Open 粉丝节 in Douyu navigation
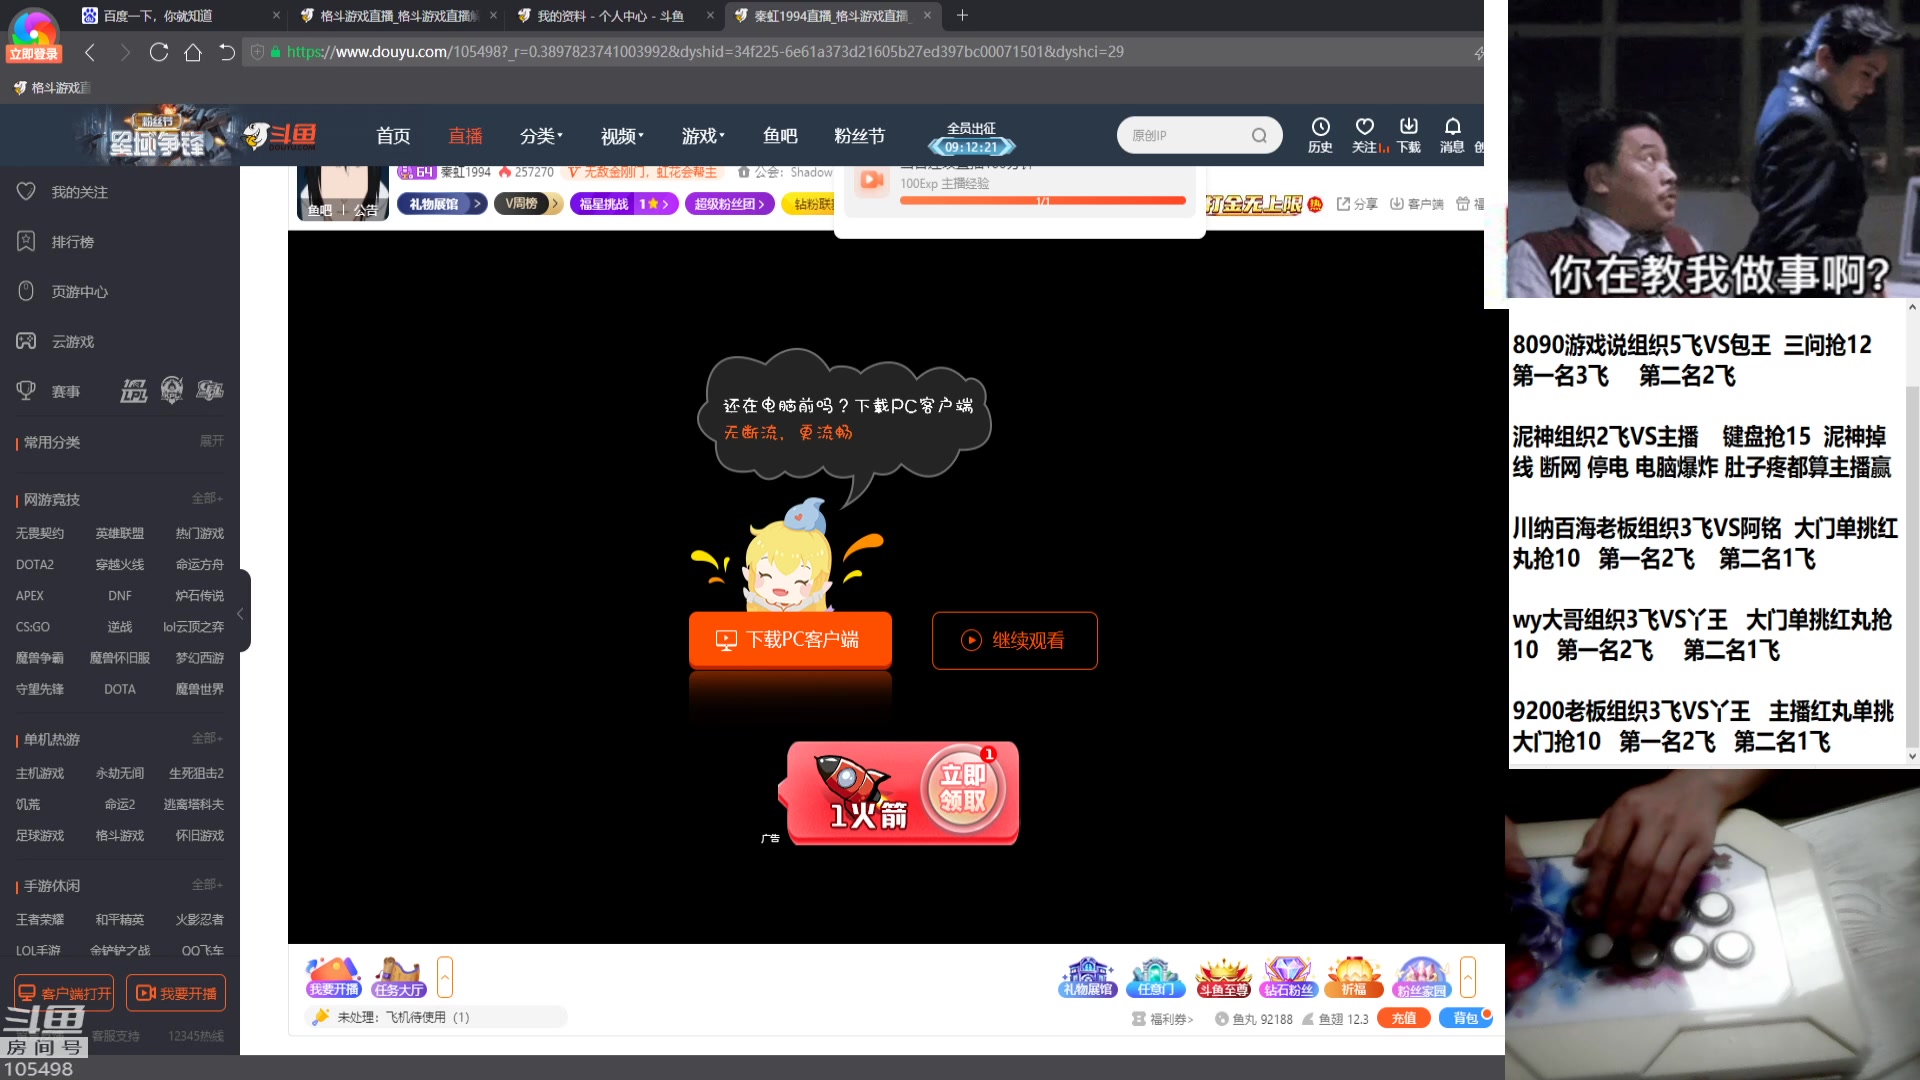This screenshot has width=1920, height=1080. point(860,136)
